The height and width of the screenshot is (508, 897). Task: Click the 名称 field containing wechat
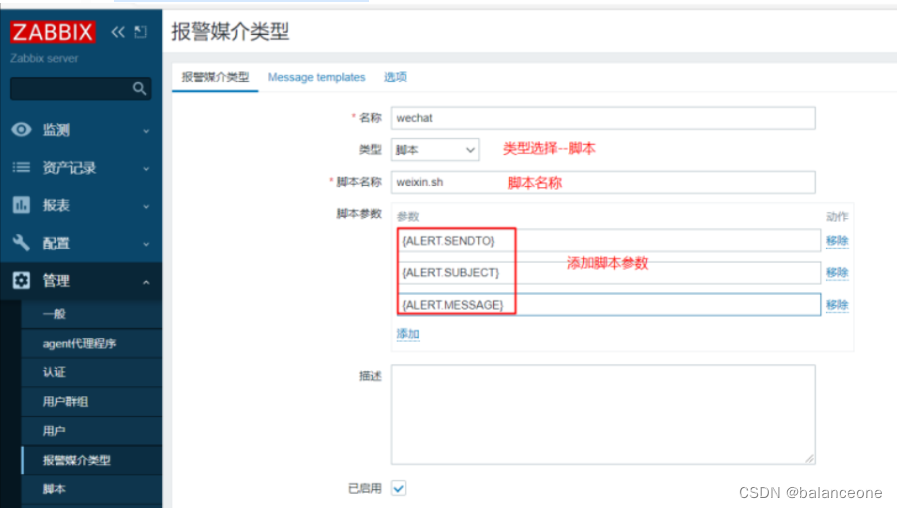(x=603, y=118)
